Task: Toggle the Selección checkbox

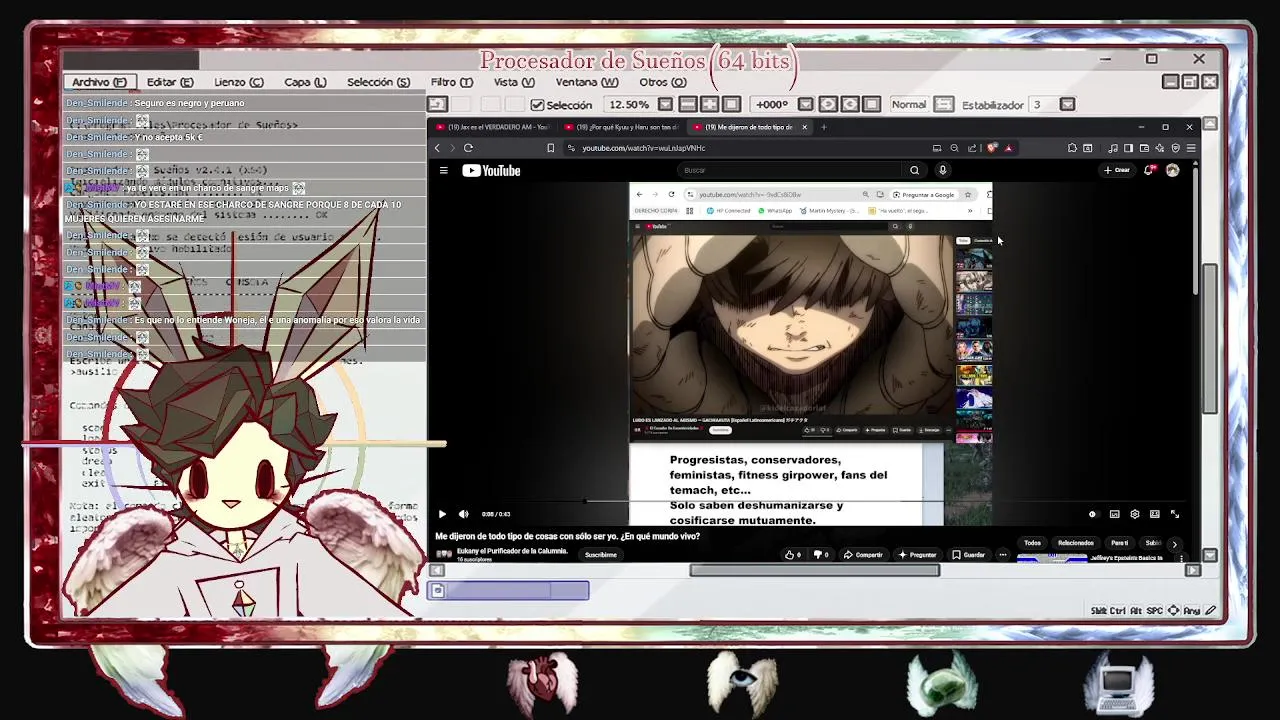Action: point(537,105)
